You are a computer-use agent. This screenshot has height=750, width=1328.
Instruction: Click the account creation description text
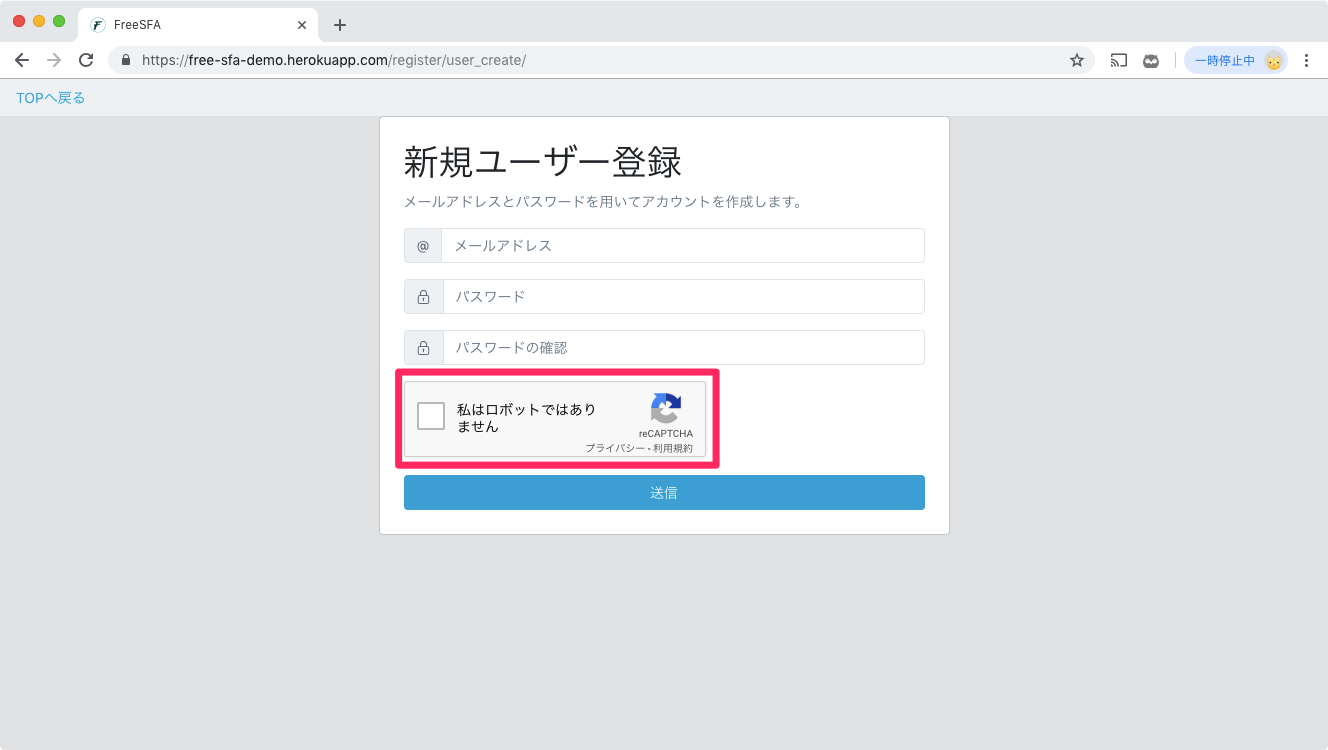(603, 202)
